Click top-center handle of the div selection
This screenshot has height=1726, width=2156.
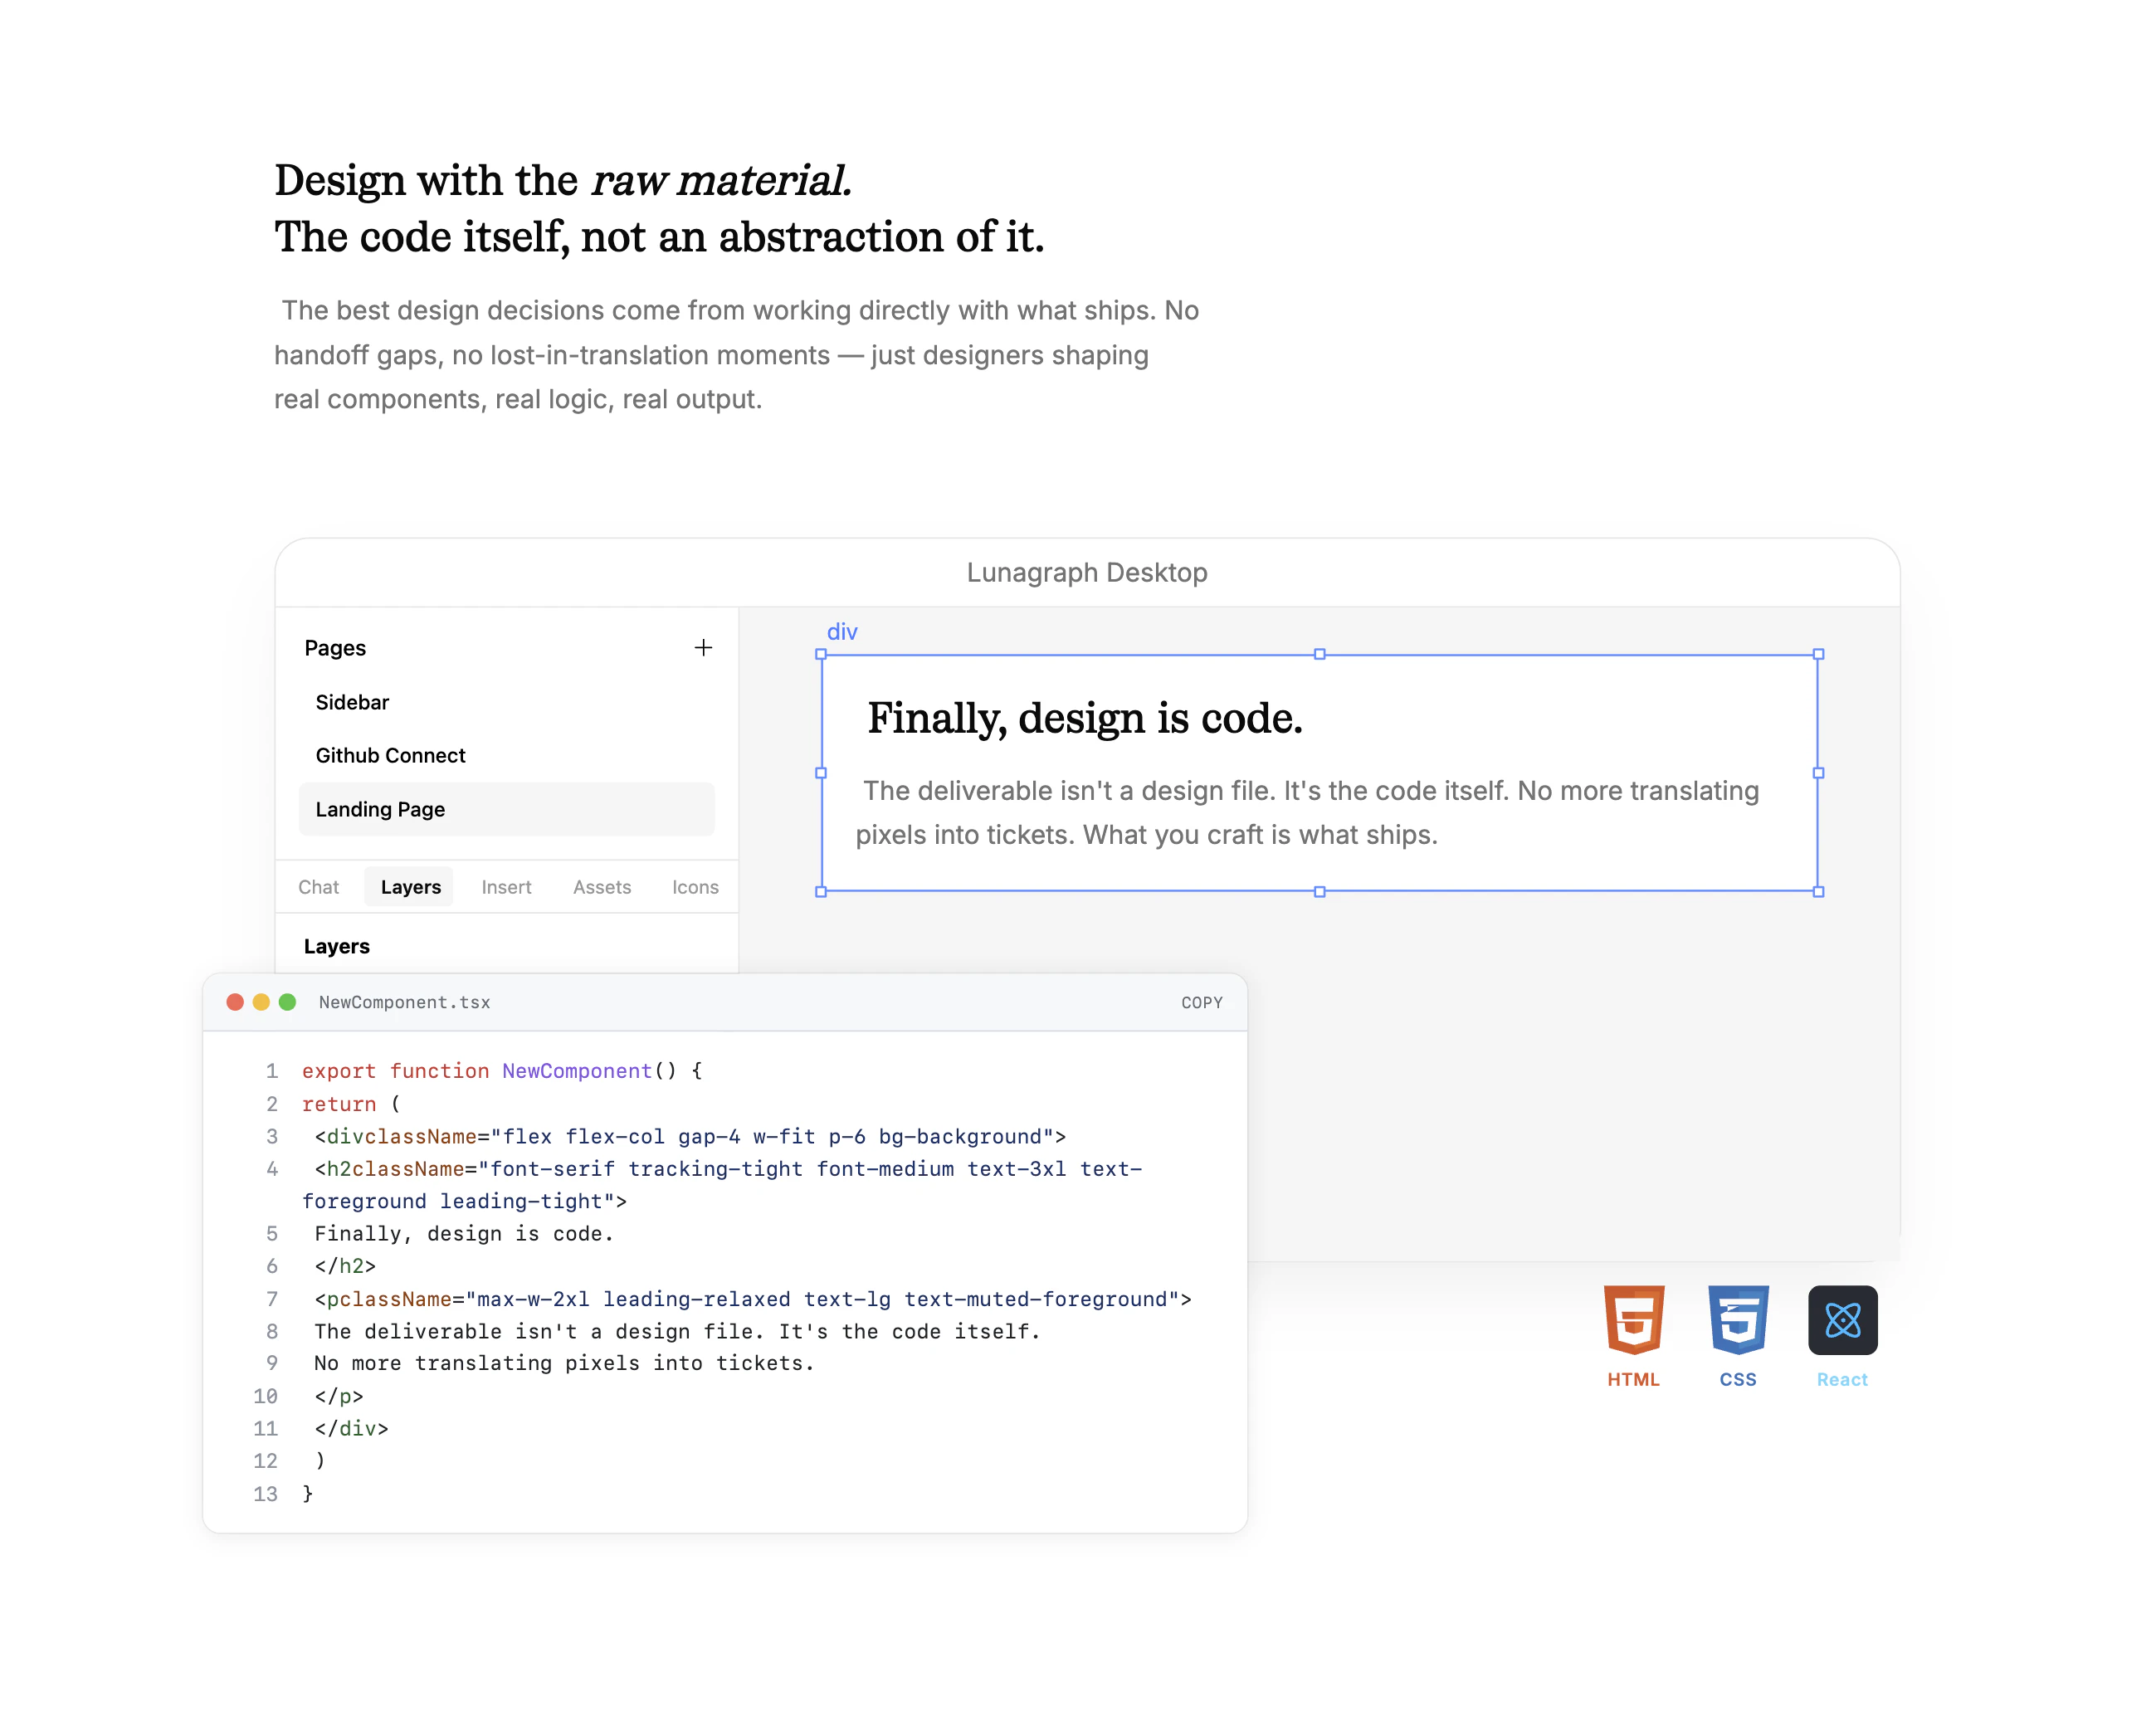tap(1319, 654)
